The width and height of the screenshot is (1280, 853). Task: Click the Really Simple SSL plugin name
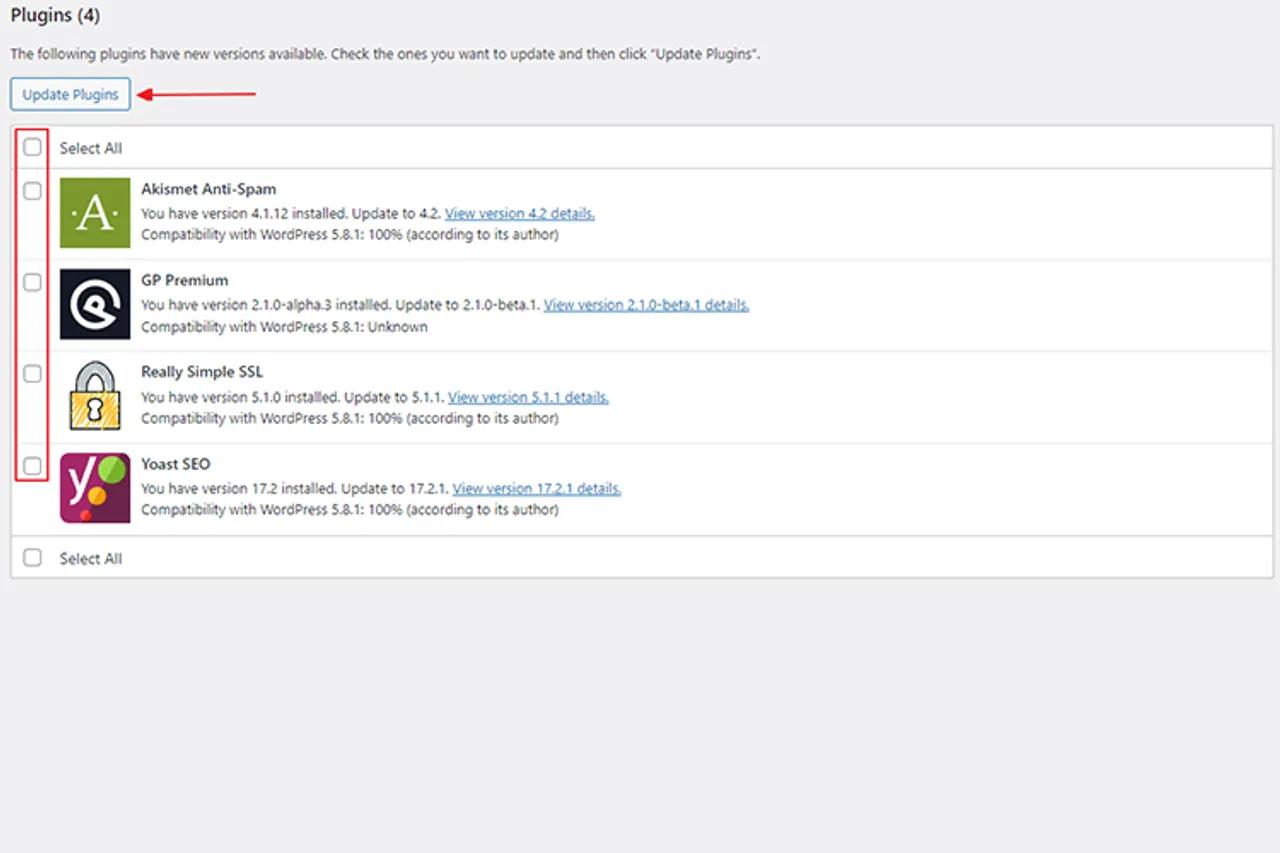pos(202,372)
